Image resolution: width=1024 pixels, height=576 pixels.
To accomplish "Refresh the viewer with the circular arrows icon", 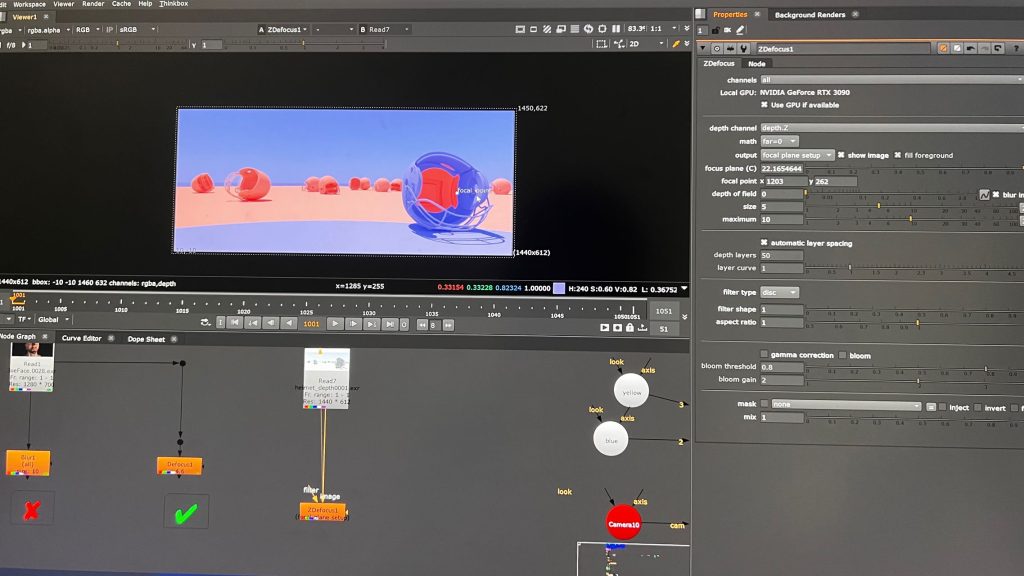I will [x=588, y=29].
